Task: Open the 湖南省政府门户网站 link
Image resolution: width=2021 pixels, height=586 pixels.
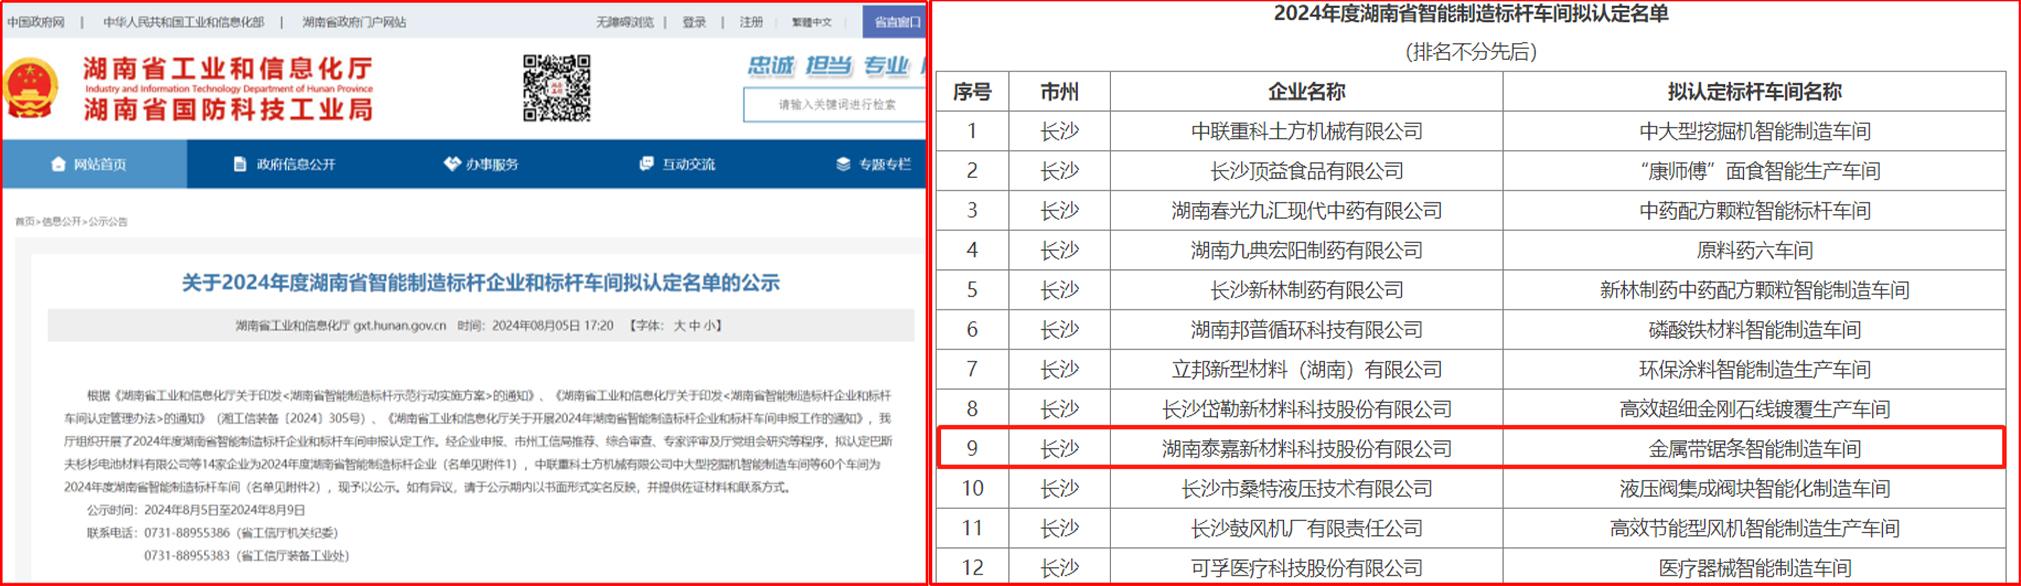Action: click(x=354, y=22)
